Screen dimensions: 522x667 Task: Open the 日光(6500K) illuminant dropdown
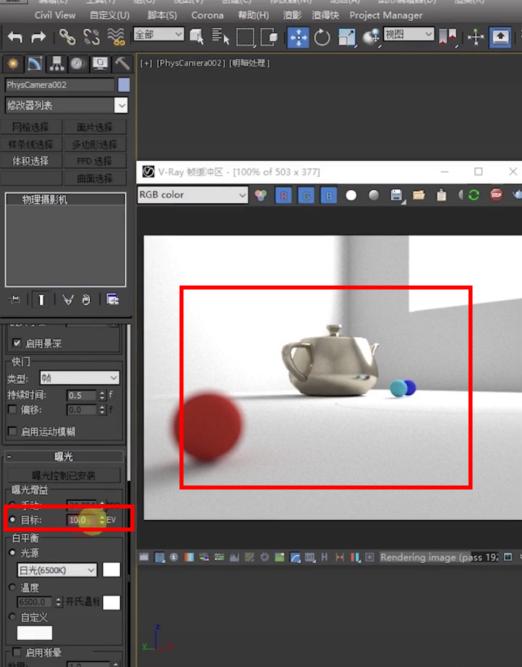[x=57, y=570]
